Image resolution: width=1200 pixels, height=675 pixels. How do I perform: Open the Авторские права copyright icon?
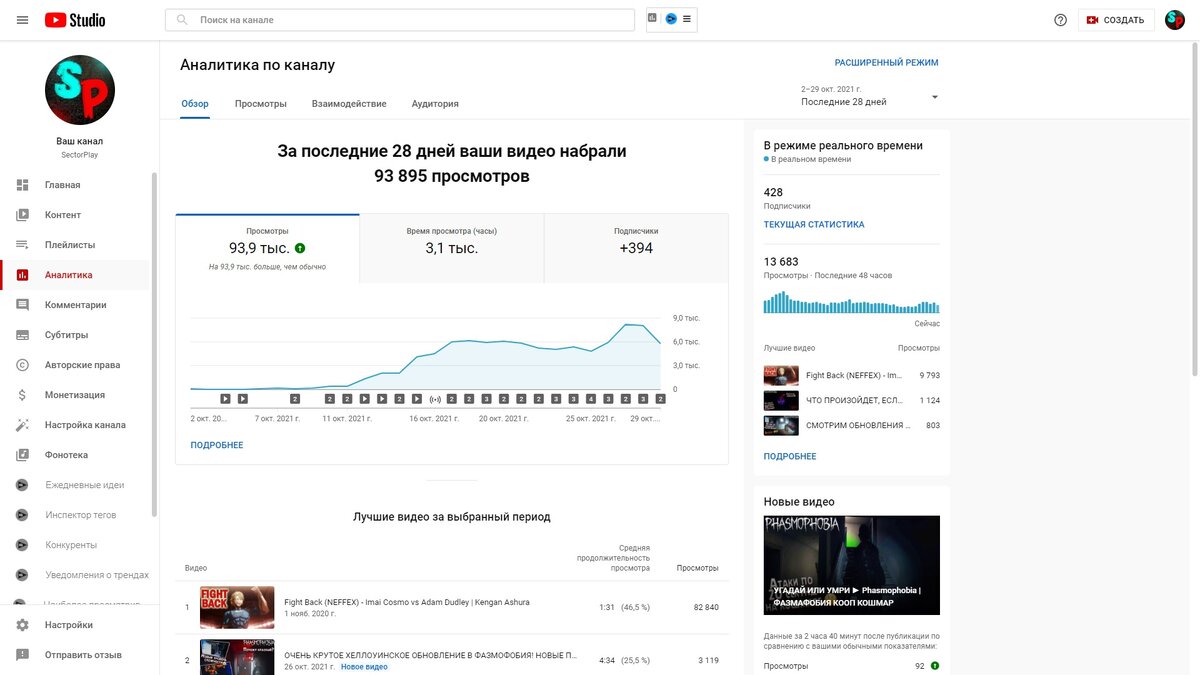[x=20, y=364]
